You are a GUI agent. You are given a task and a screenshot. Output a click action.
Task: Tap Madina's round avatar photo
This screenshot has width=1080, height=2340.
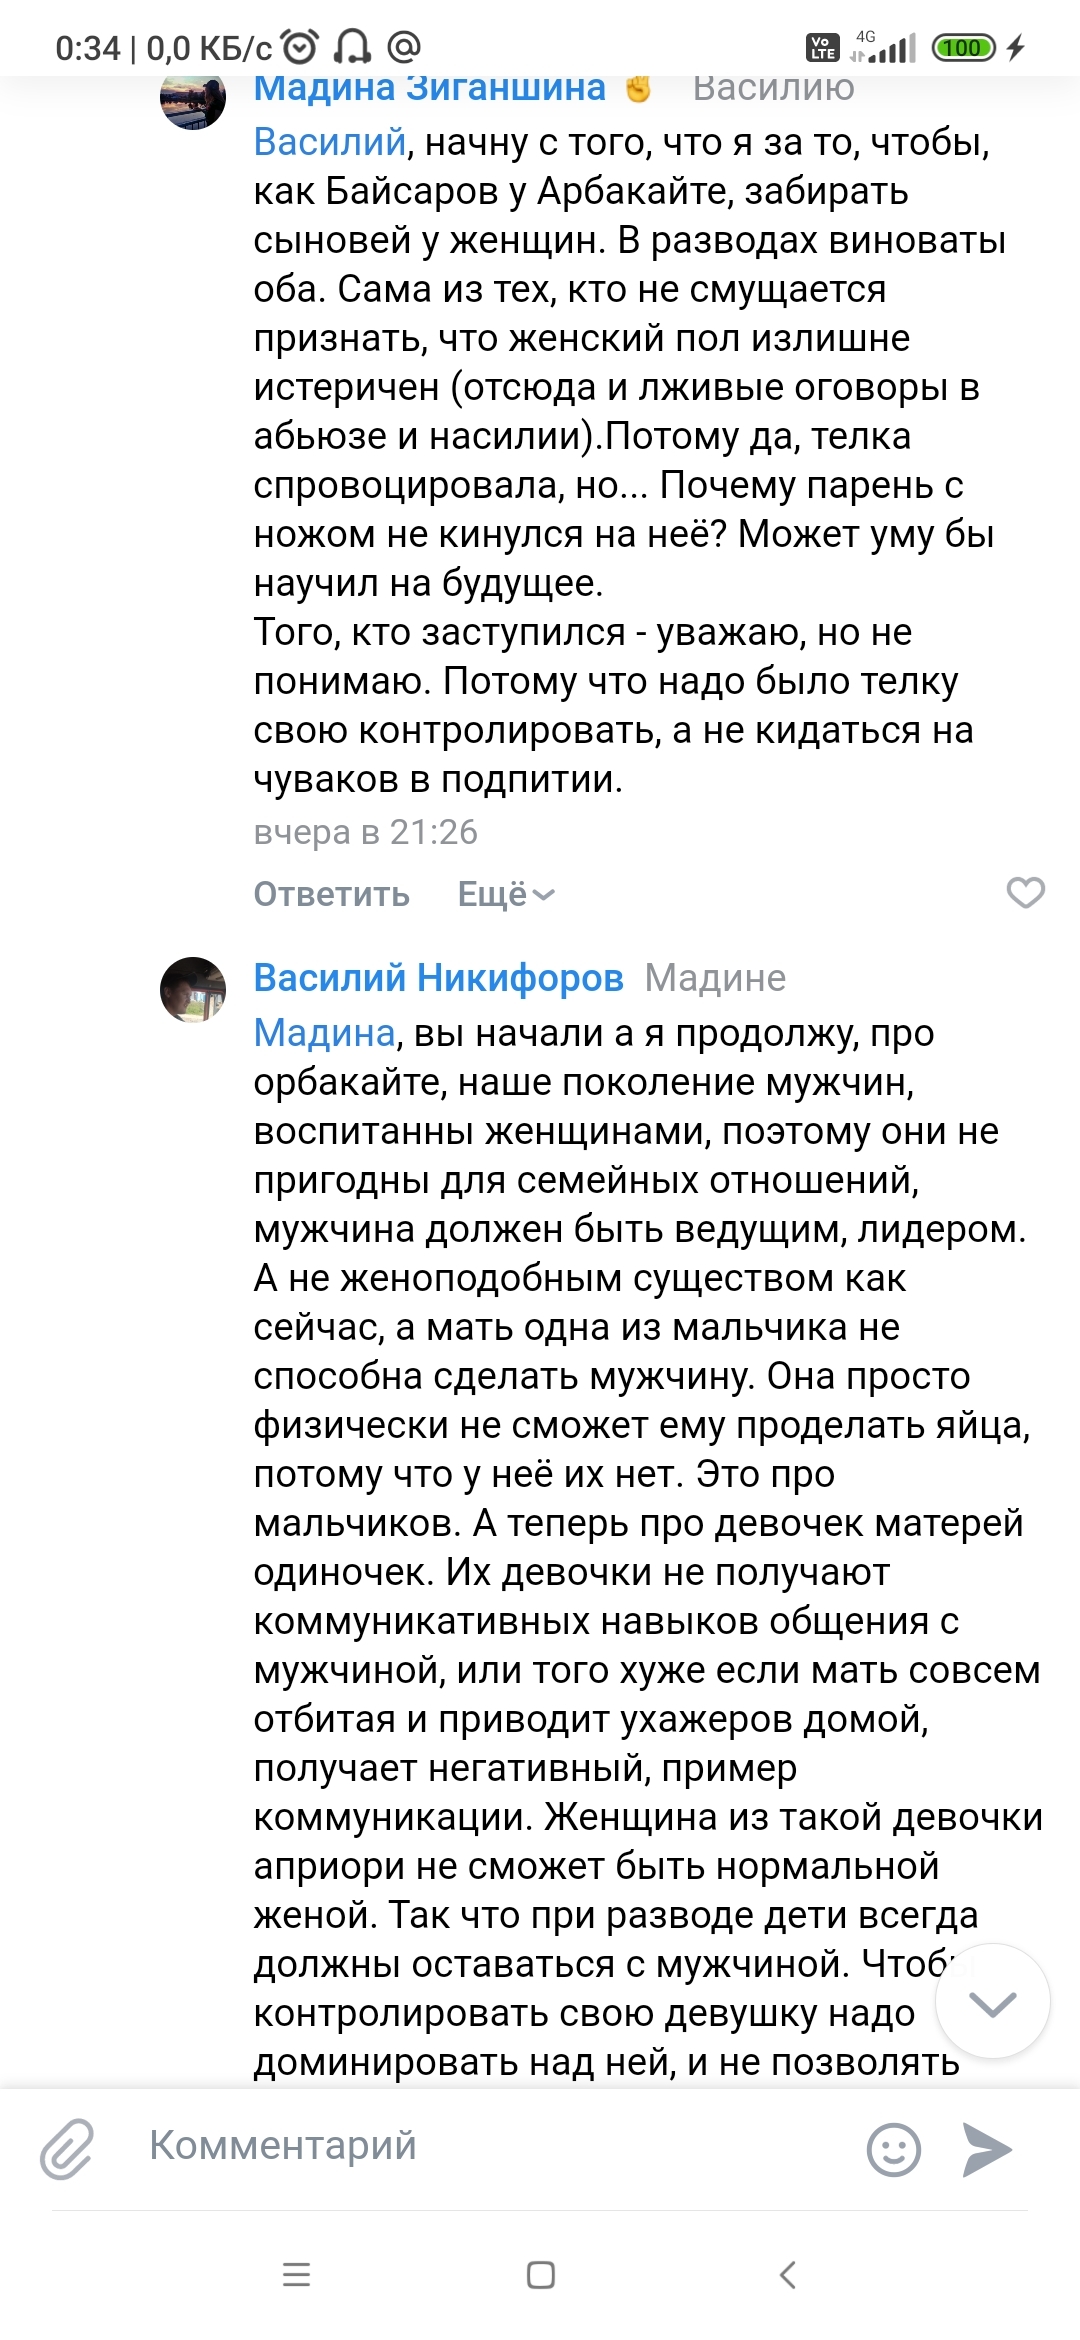[x=193, y=98]
